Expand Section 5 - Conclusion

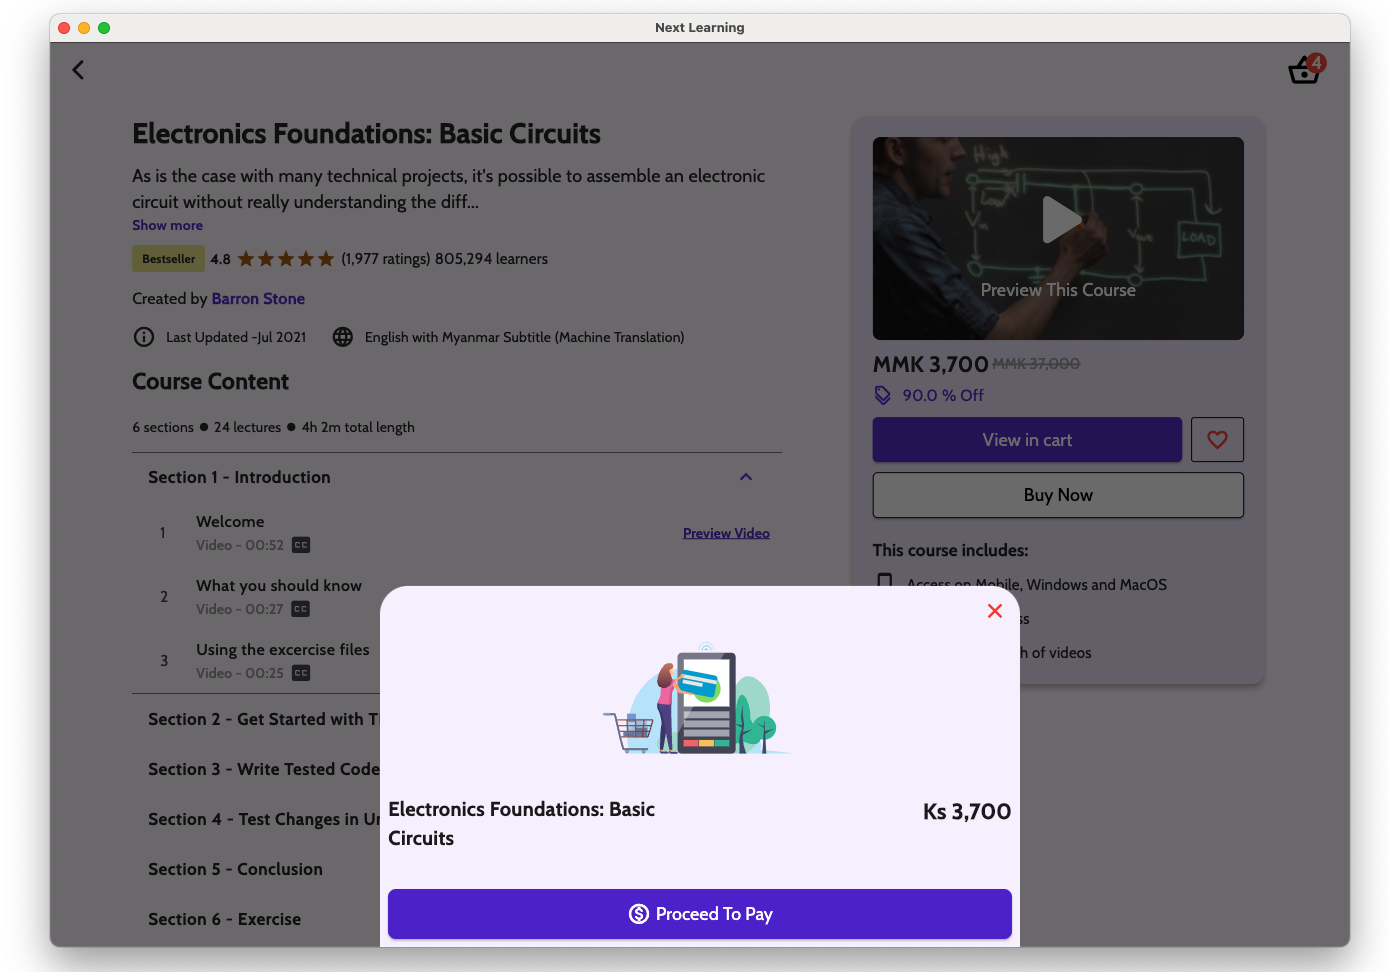[235, 869]
